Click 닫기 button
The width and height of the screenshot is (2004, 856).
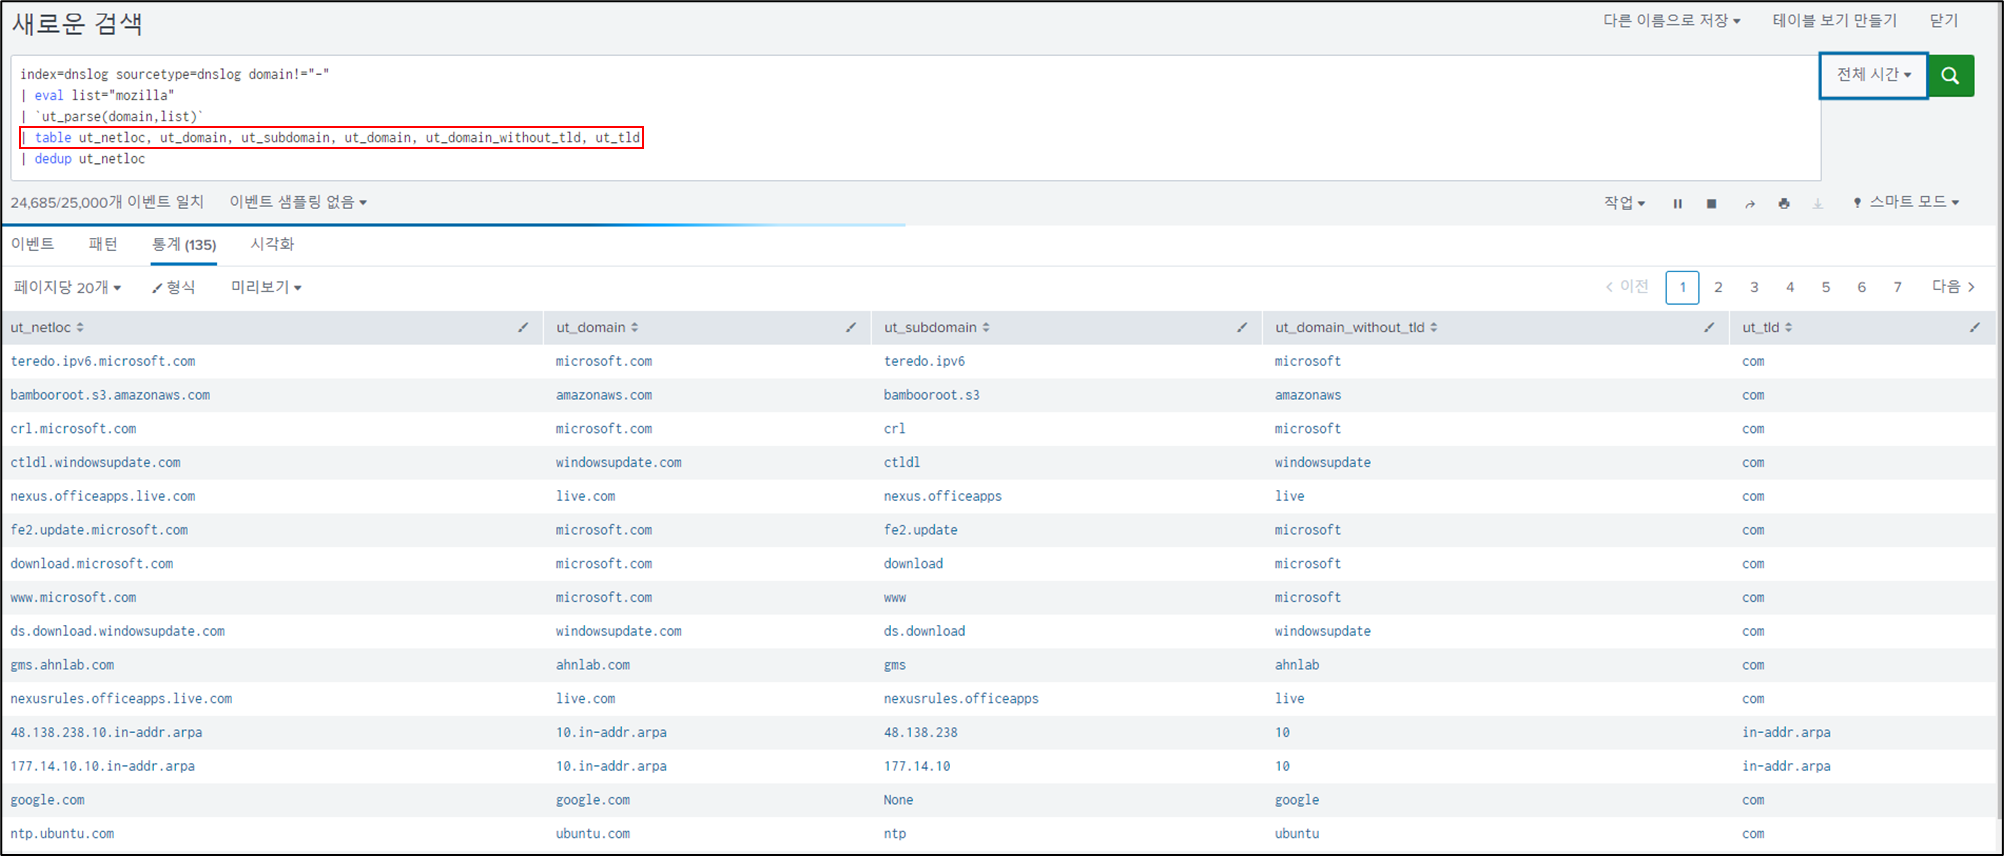(x=1943, y=20)
